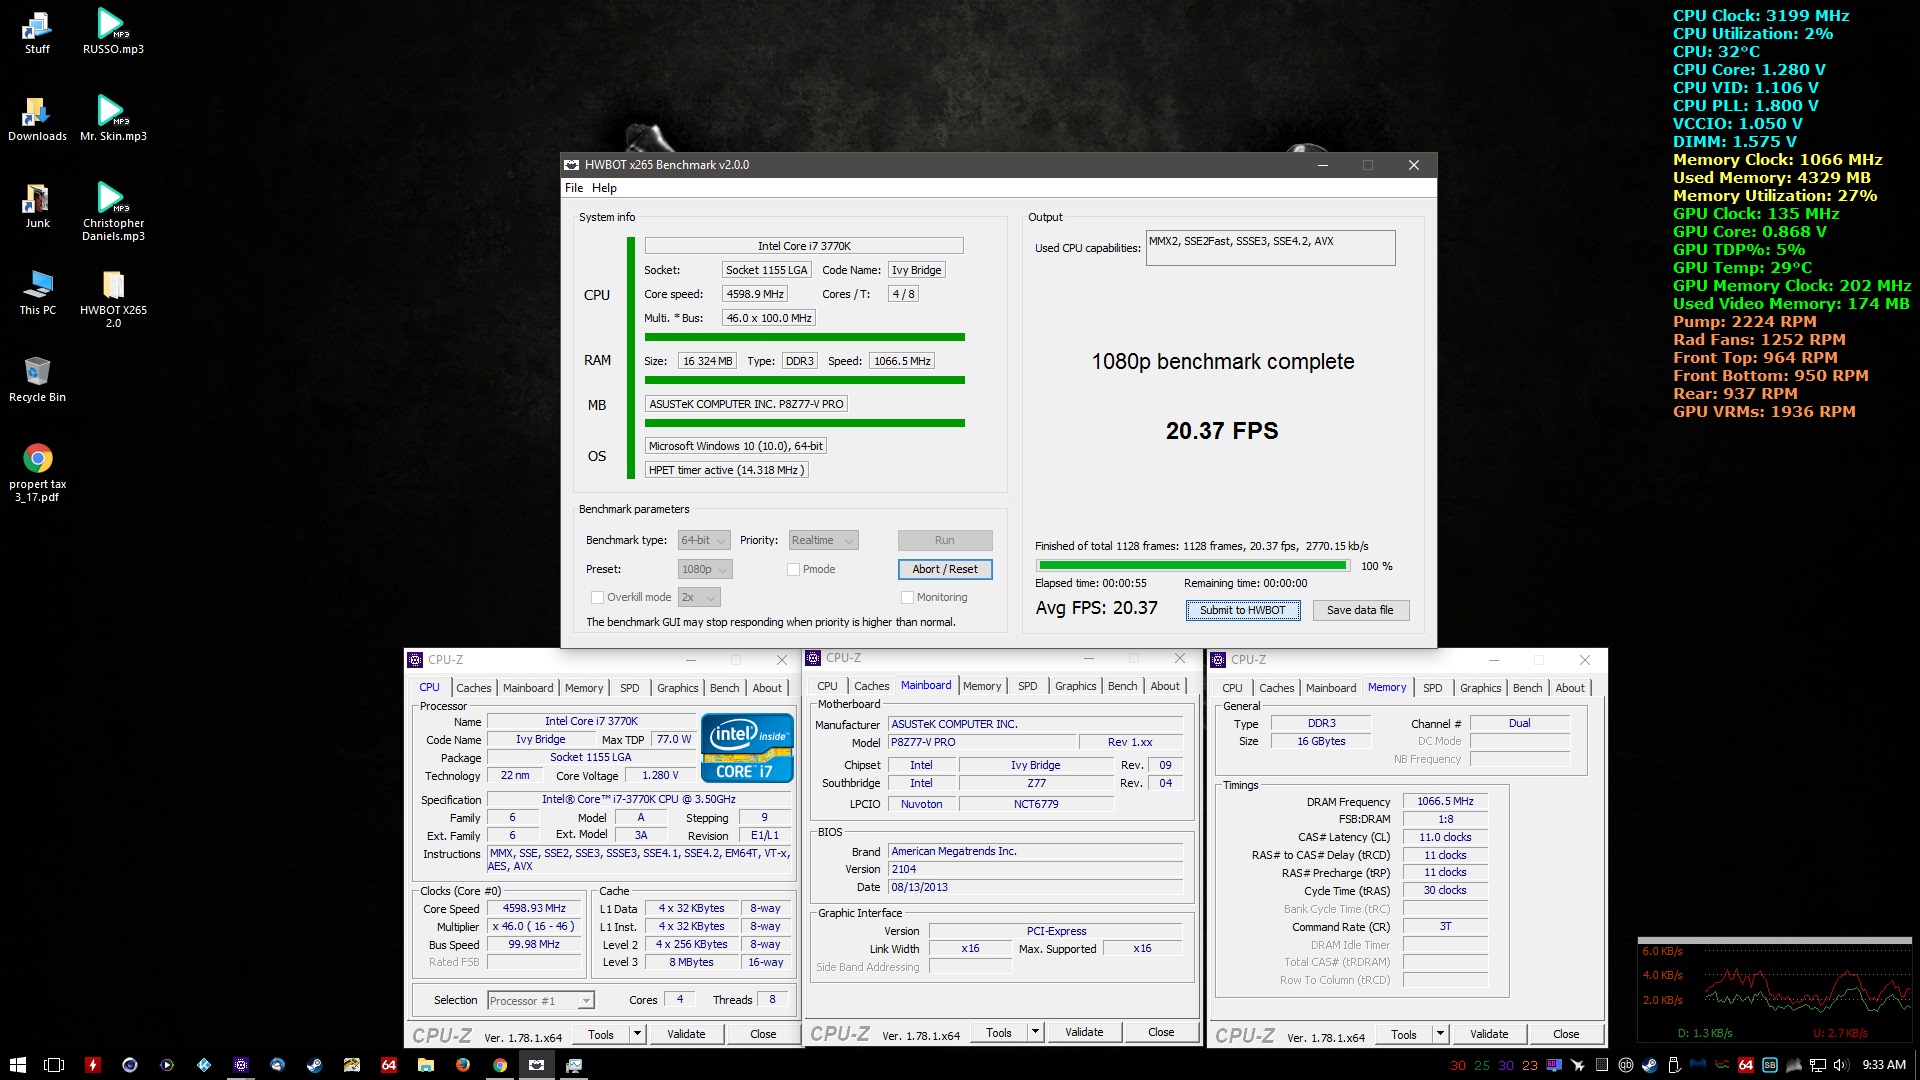The image size is (1920, 1080).
Task: Launch Chrome from the taskbar
Action: (500, 1065)
